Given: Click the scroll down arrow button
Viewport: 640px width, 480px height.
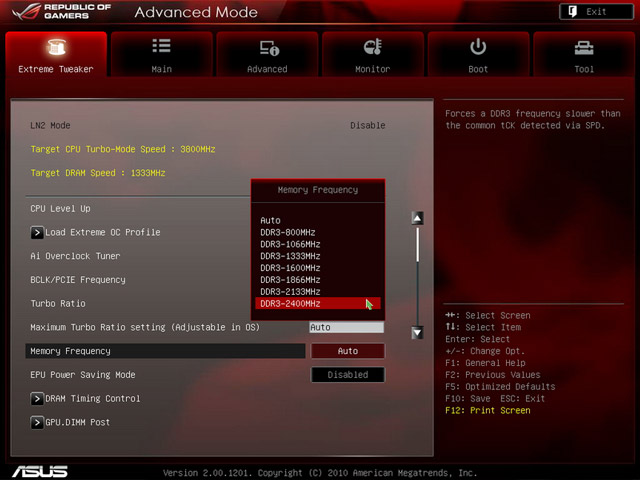Looking at the screenshot, I should pos(417,333).
